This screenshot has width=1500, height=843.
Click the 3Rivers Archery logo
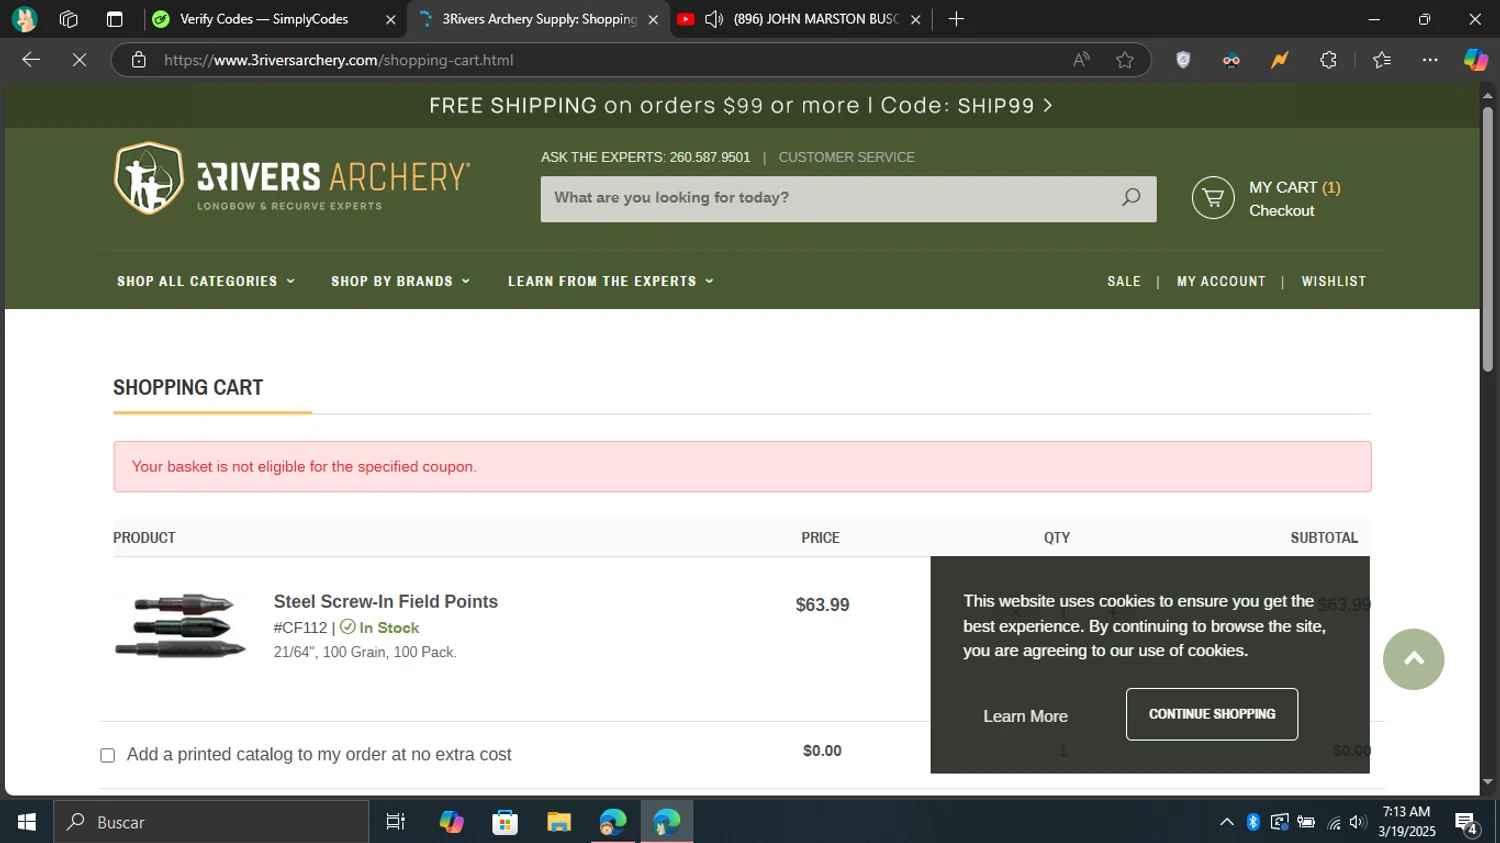click(291, 178)
